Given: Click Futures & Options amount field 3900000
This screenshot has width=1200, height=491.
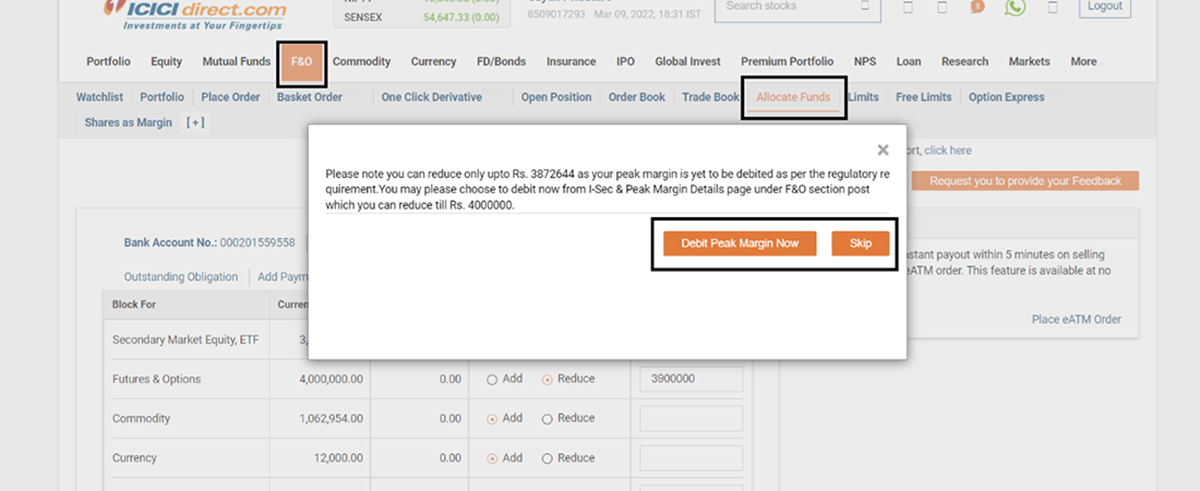Looking at the screenshot, I should point(690,380).
